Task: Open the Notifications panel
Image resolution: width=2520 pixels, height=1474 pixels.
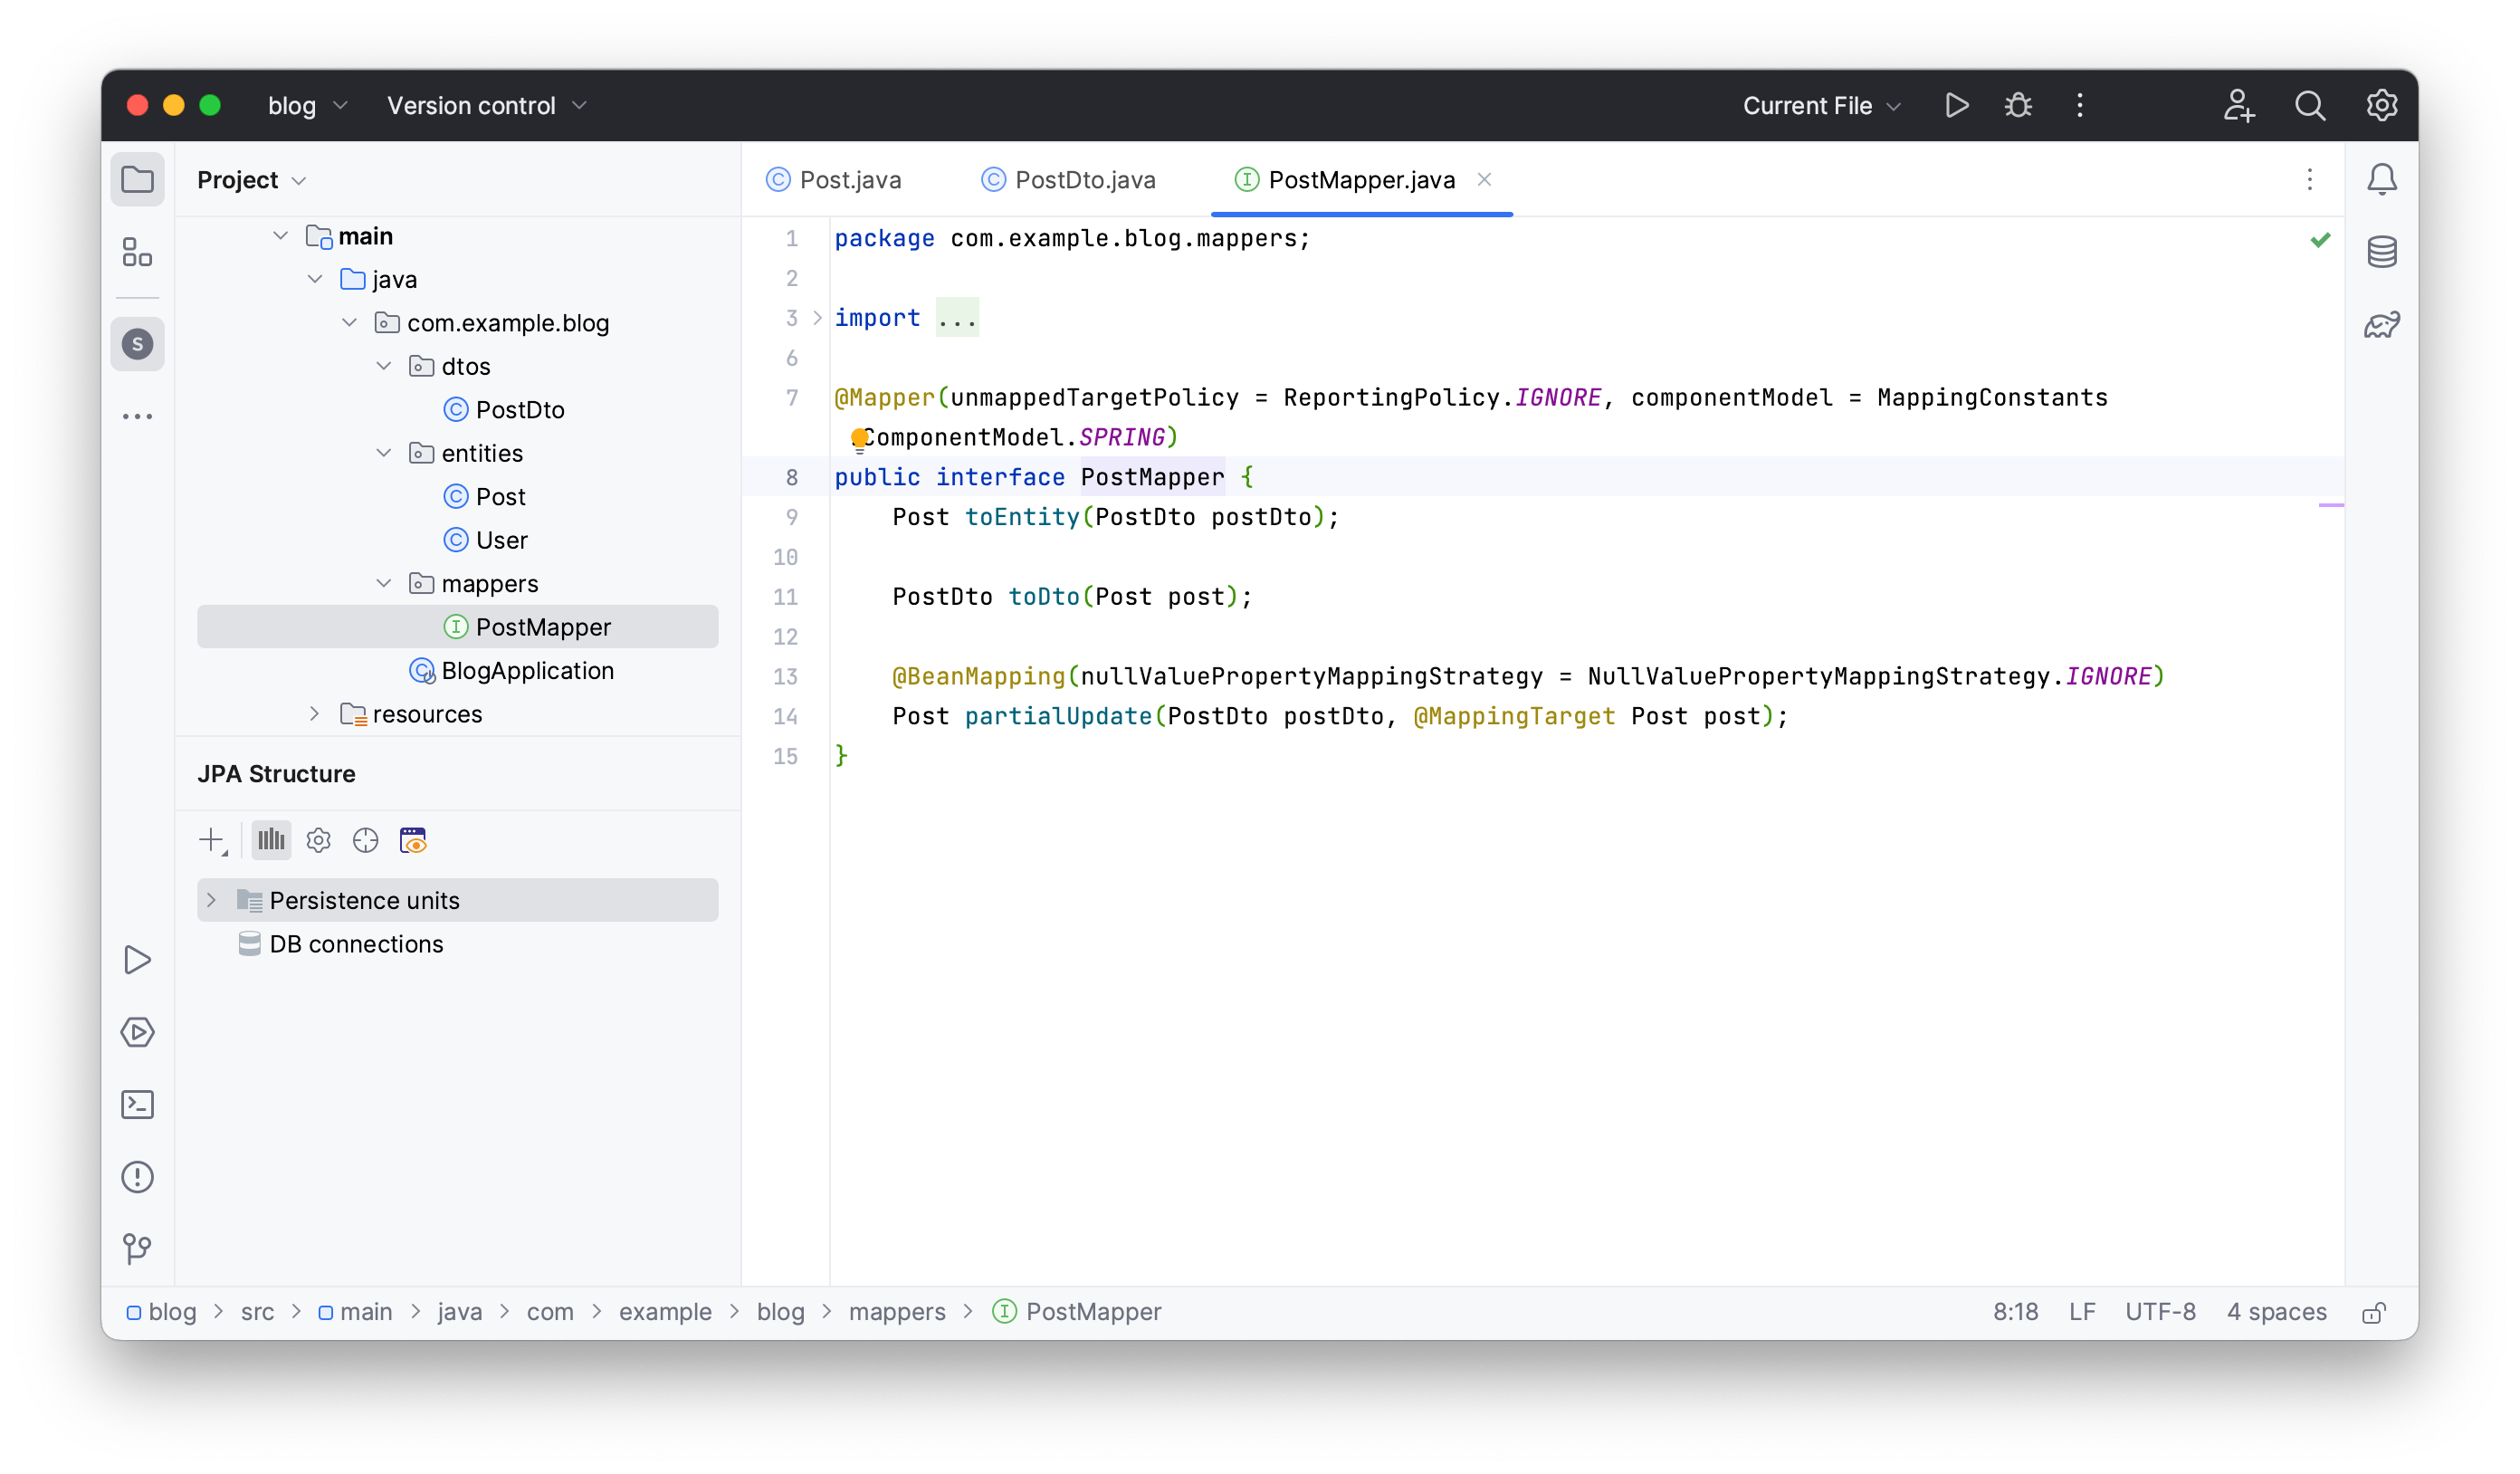Action: coord(2383,178)
